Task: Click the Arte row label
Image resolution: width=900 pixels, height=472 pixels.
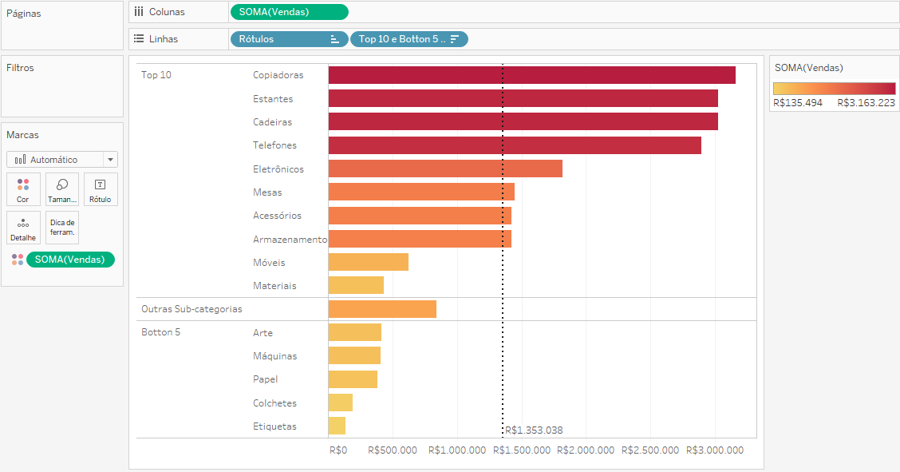Action: (x=263, y=333)
